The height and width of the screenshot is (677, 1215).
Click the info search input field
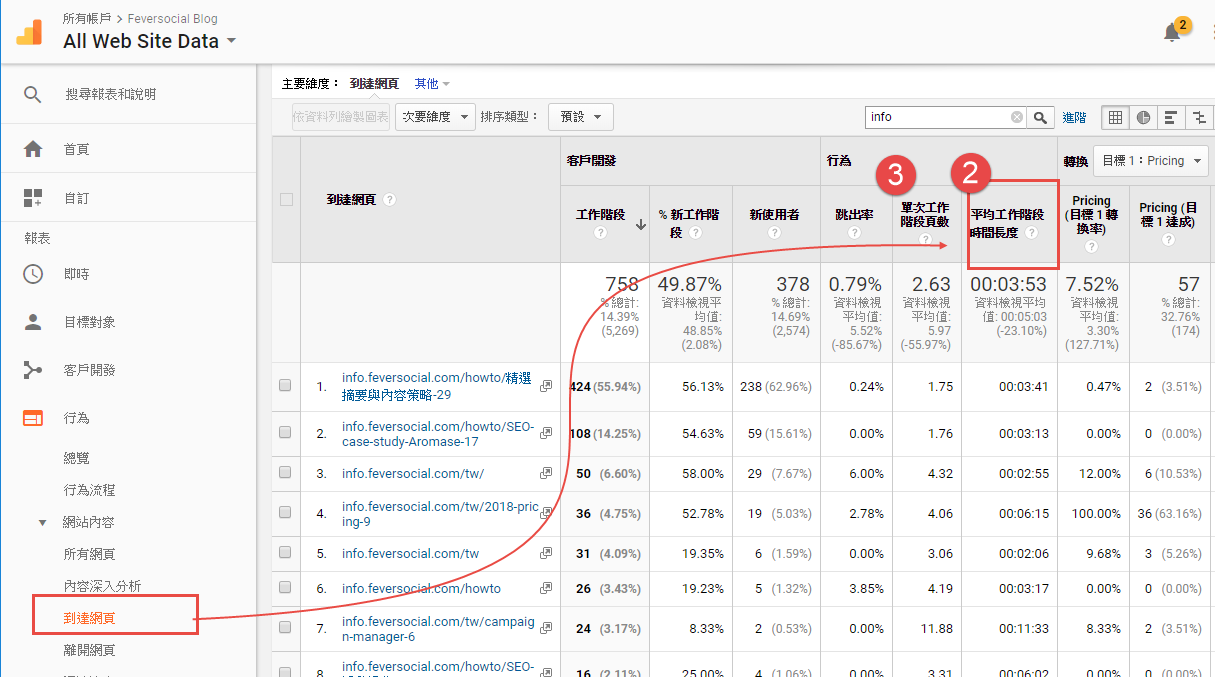pyautogui.click(x=938, y=117)
